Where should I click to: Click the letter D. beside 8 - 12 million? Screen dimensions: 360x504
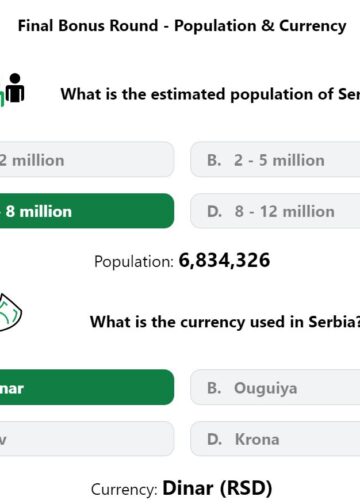pos(214,211)
